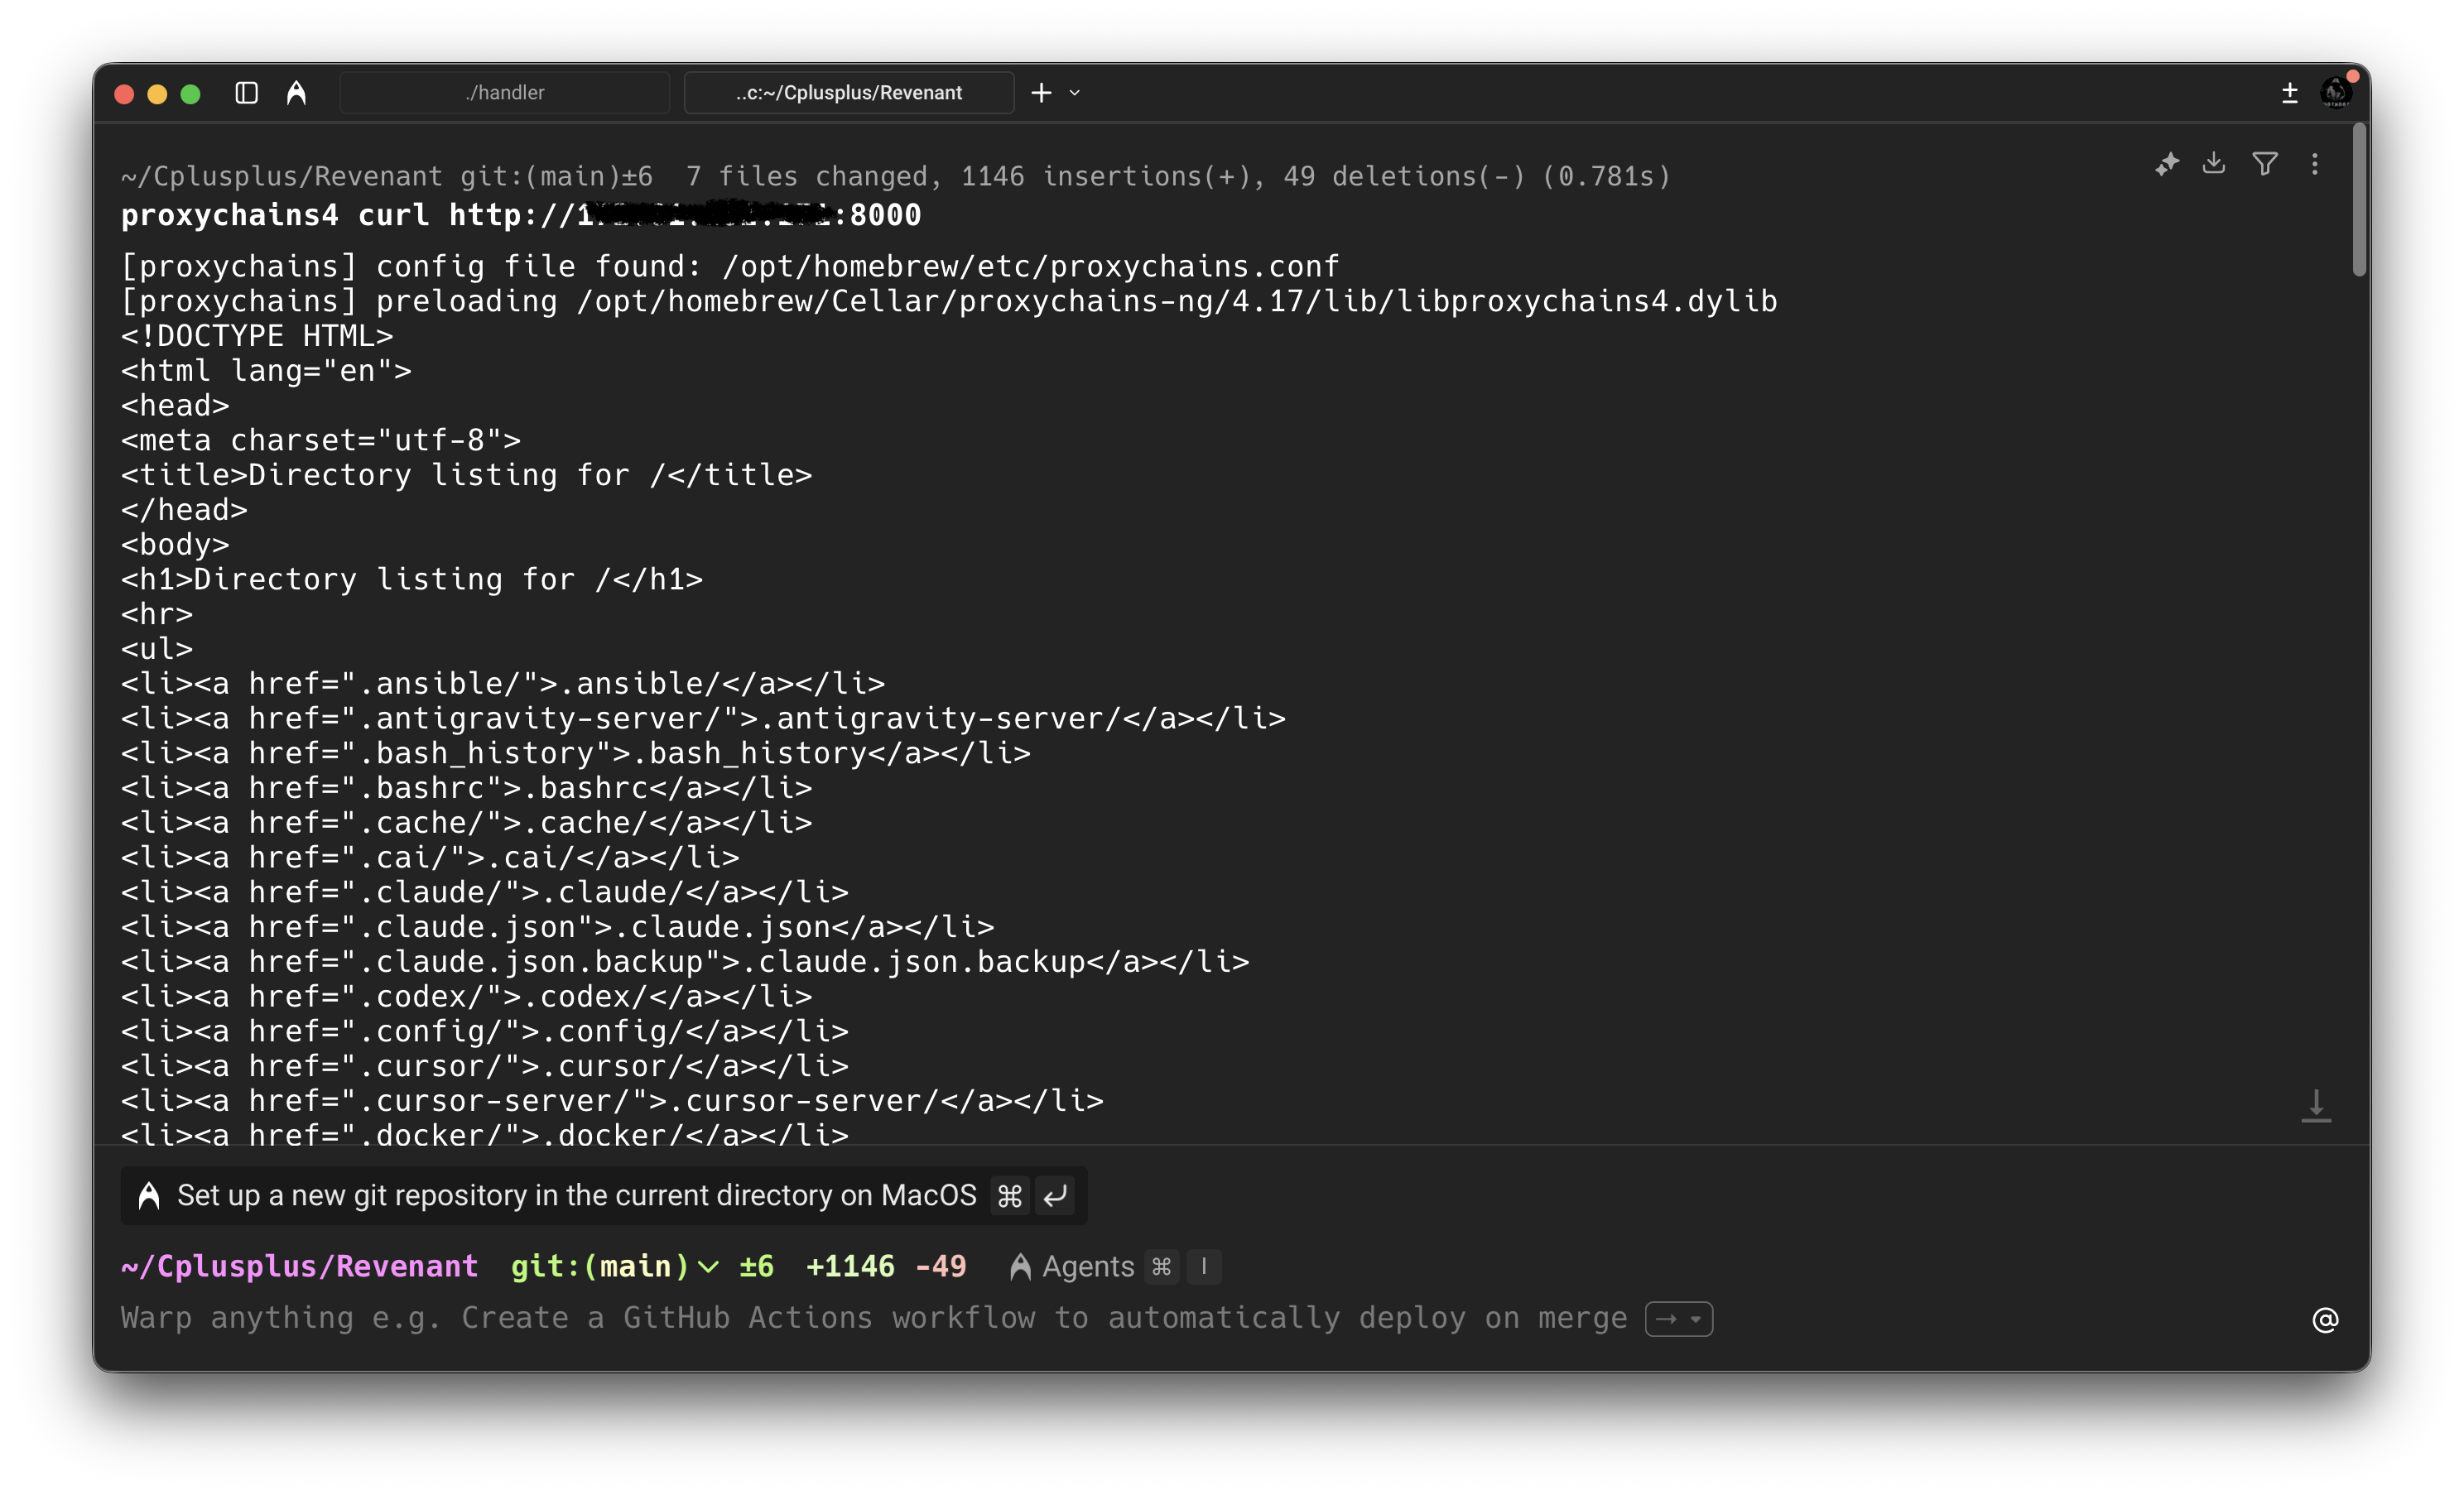Attach context with the @ icon in the input
The width and height of the screenshot is (2464, 1495).
point(2325,1319)
